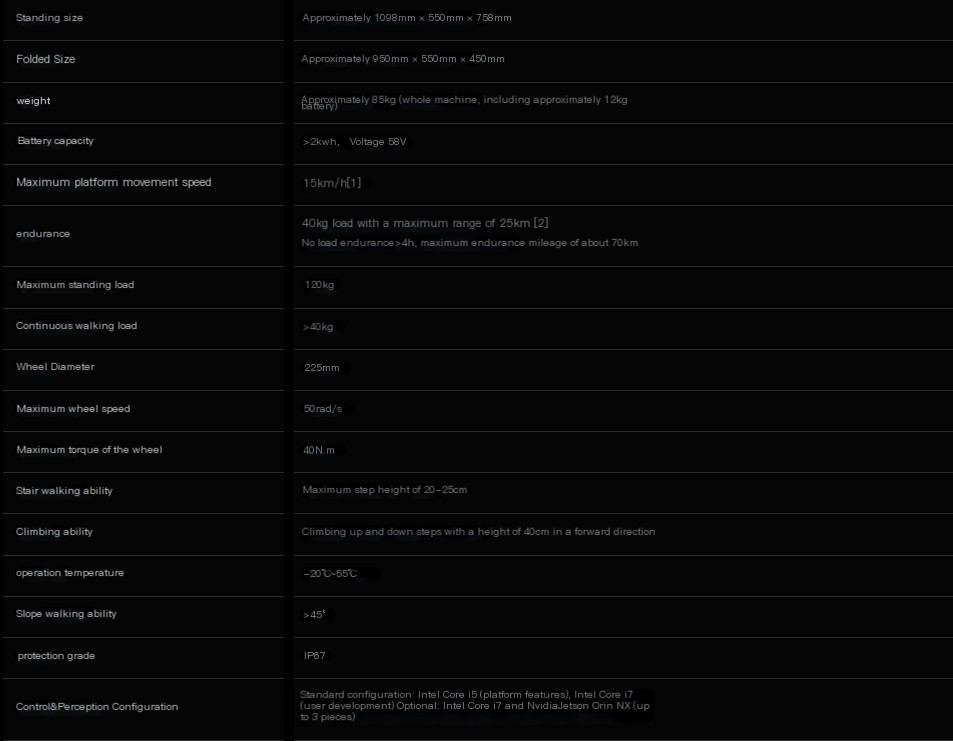
Task: Click the 120kg value
Action: [319, 285]
